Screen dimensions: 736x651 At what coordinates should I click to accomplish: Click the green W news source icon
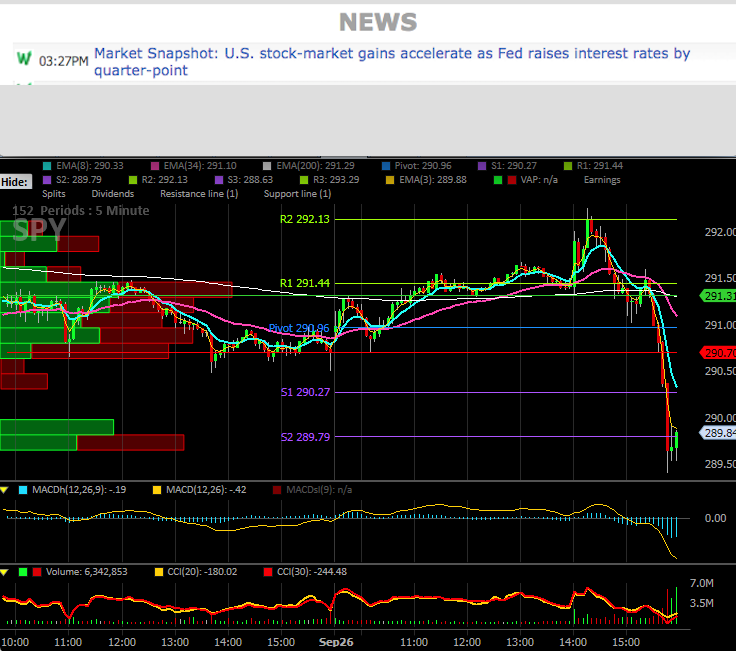coord(24,59)
